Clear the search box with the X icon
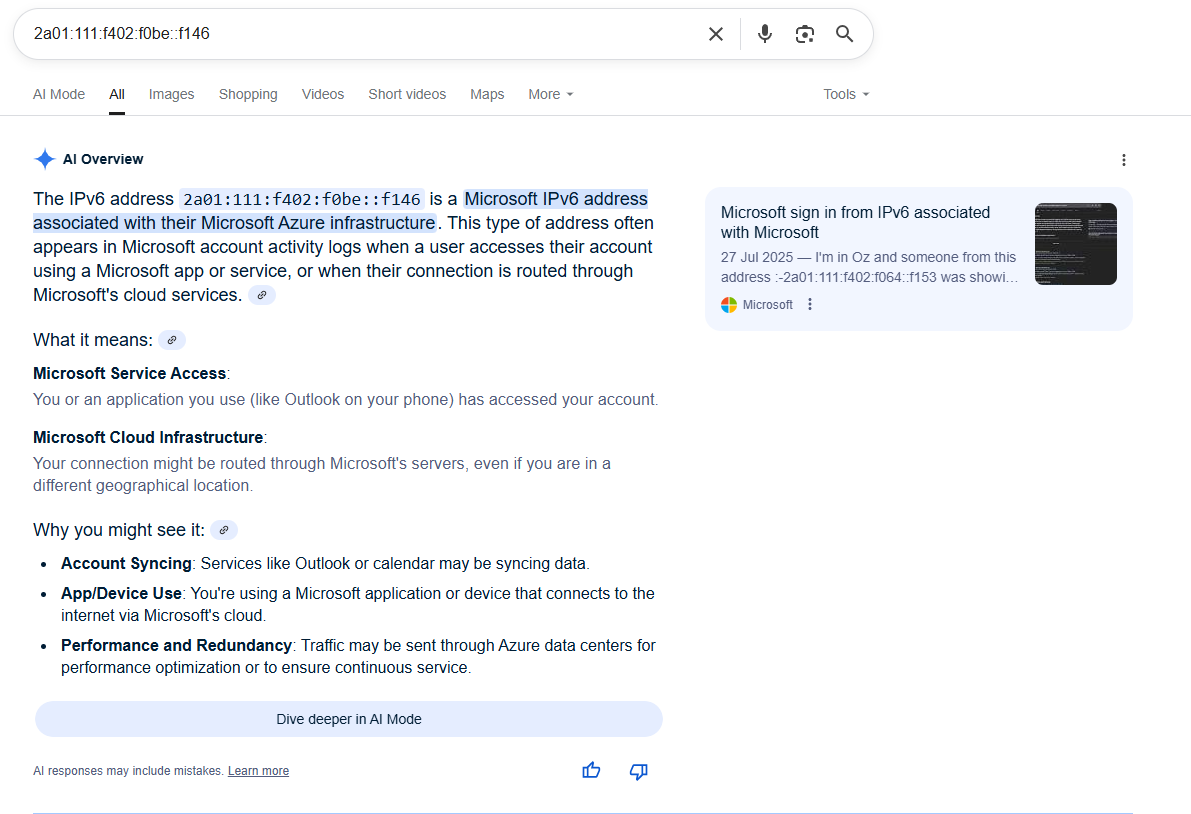The width and height of the screenshot is (1191, 814). (x=716, y=34)
